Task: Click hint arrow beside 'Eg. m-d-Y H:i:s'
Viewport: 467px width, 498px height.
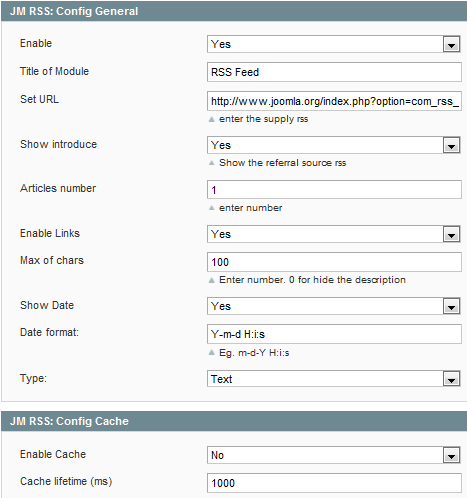Action: tap(211, 353)
